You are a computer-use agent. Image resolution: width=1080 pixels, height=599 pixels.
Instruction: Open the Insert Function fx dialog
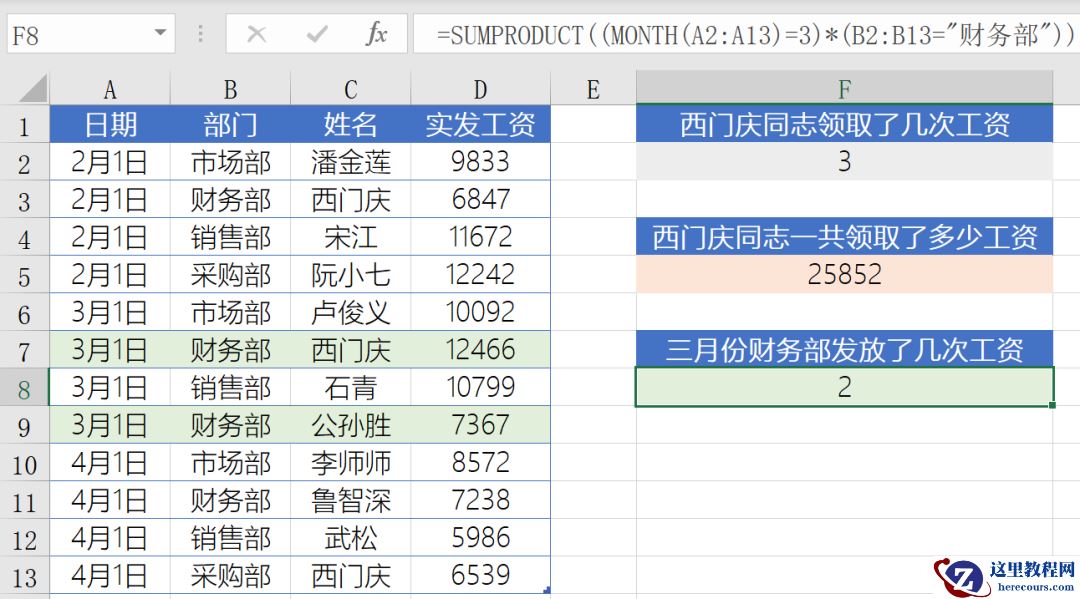(376, 34)
